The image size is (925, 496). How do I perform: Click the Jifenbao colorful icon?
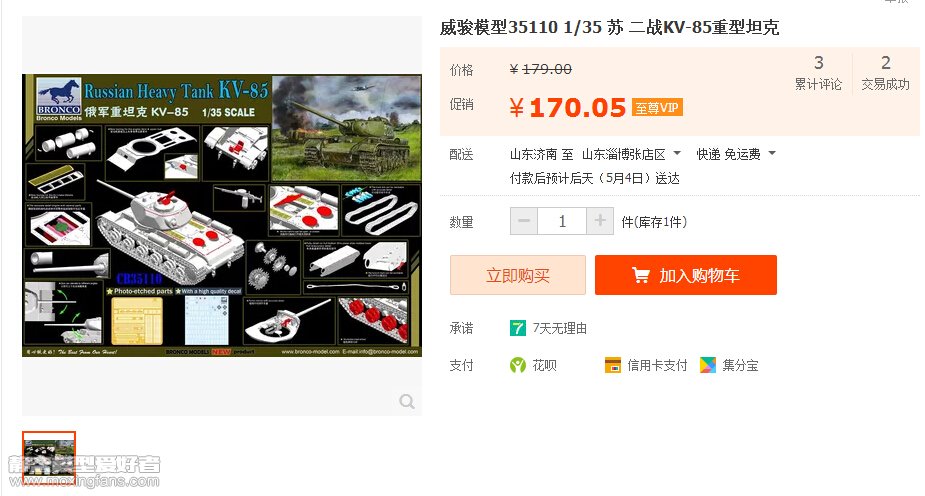(x=708, y=365)
